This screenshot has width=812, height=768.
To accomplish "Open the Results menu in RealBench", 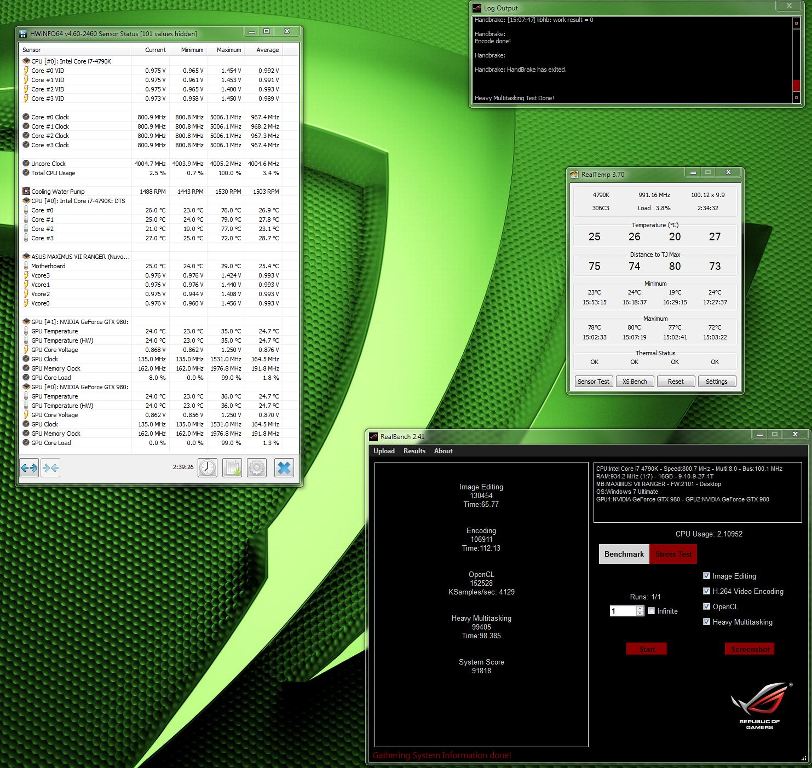I will [x=414, y=451].
